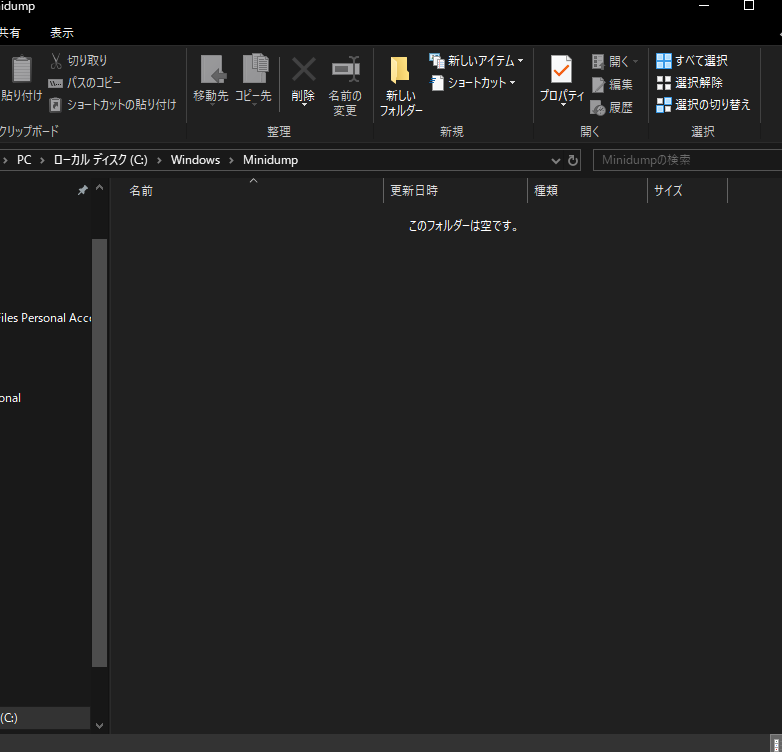The height and width of the screenshot is (752, 782).
Task: Sort by サイズ column header
Action: tap(687, 190)
